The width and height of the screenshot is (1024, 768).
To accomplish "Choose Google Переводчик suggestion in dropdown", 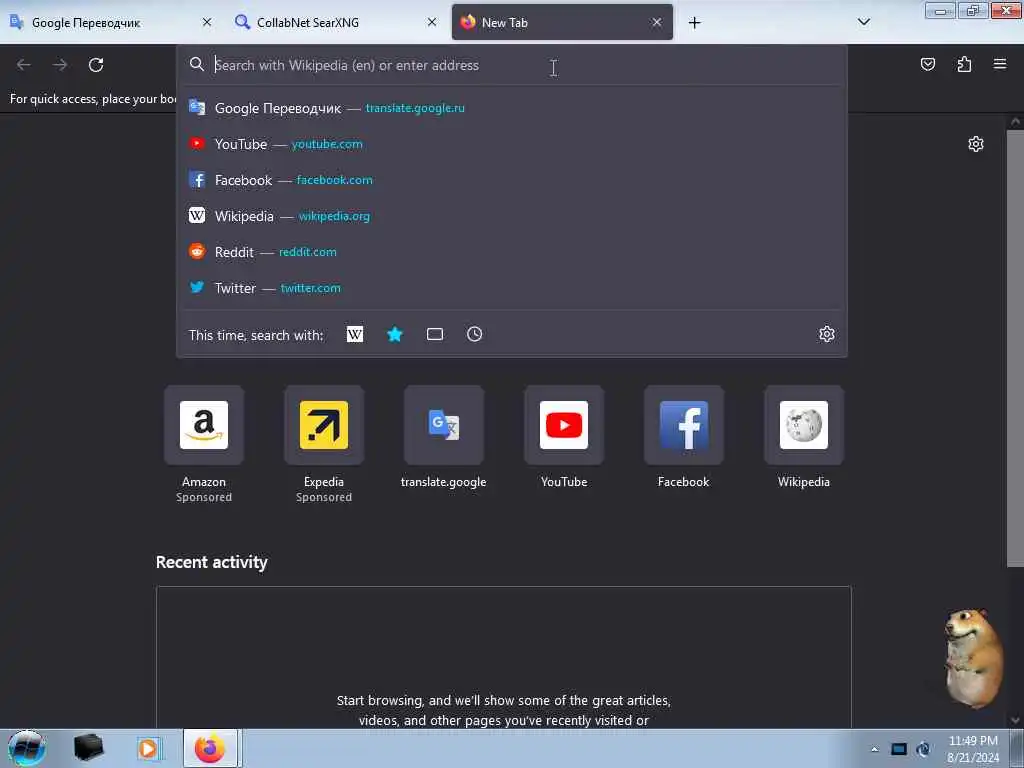I will (x=512, y=108).
